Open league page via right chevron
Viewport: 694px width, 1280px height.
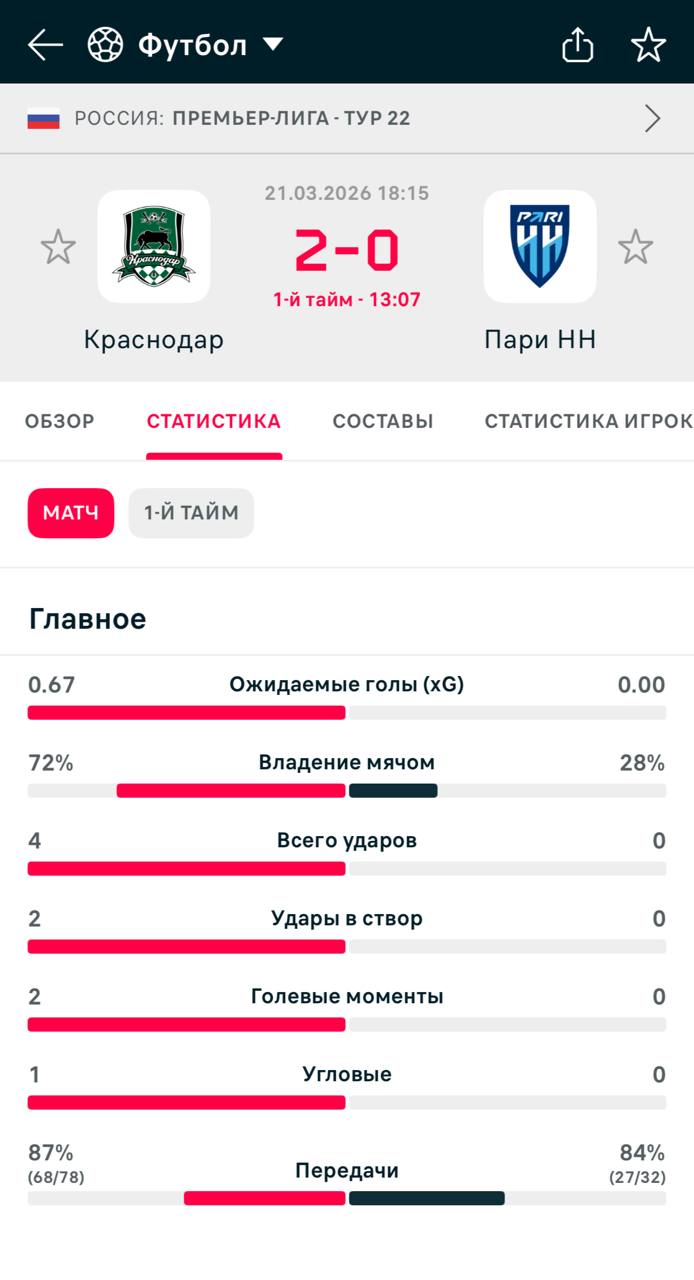pos(653,119)
